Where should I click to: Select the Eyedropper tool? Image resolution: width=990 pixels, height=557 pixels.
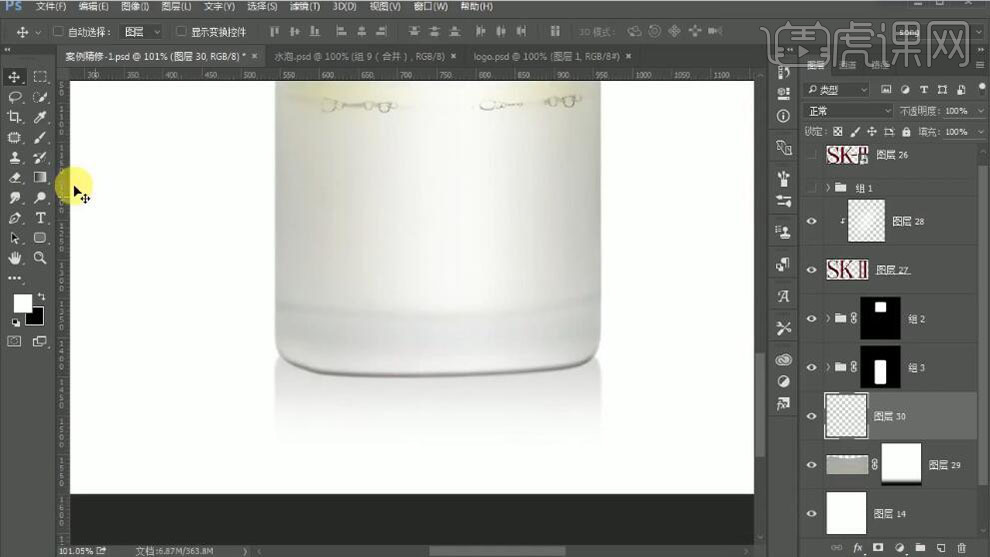[x=40, y=117]
